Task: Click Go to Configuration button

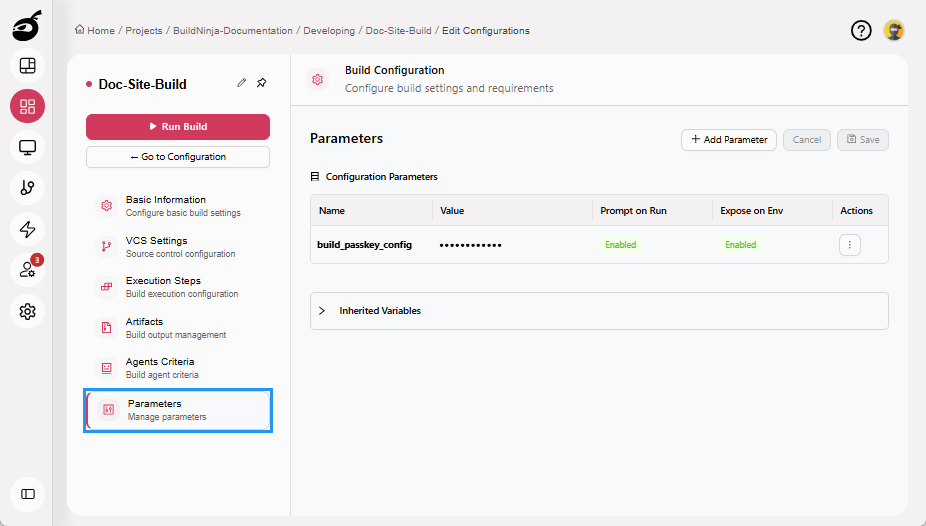Action: (x=178, y=156)
